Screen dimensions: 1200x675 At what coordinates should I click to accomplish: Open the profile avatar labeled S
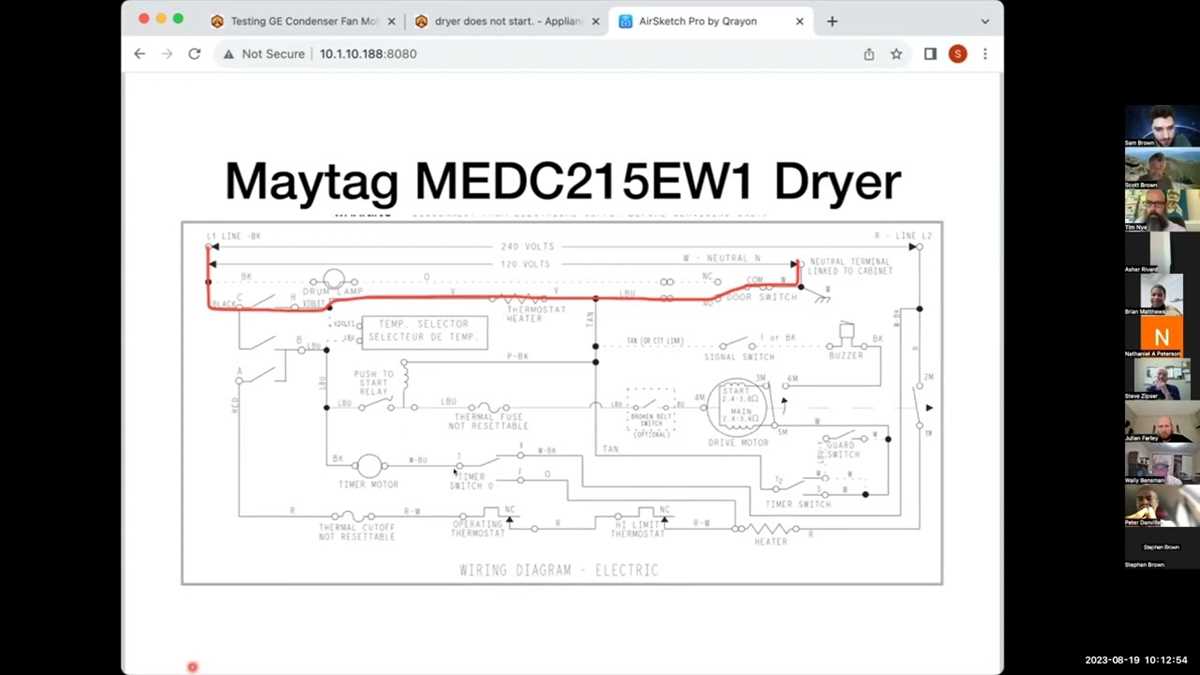958,54
